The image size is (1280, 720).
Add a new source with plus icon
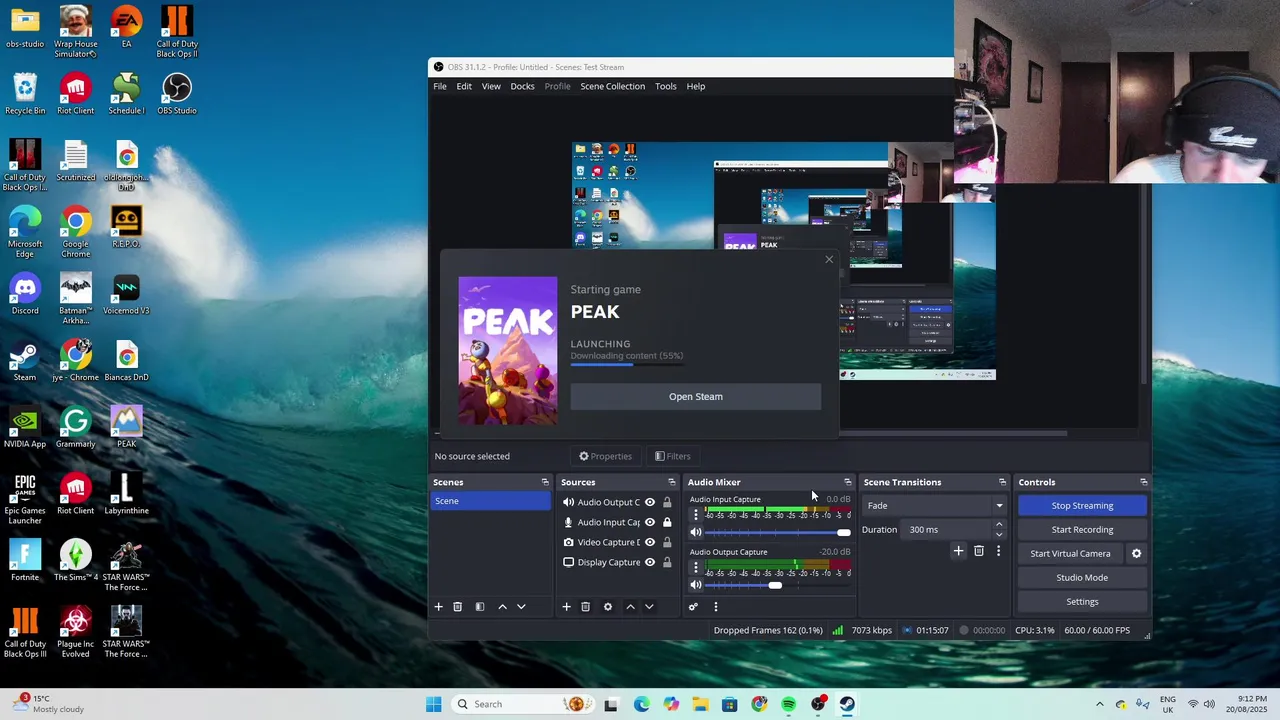[566, 607]
